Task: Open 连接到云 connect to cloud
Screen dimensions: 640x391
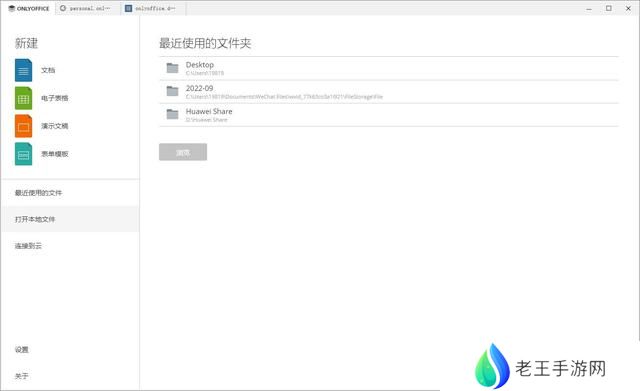Action: coord(28,246)
